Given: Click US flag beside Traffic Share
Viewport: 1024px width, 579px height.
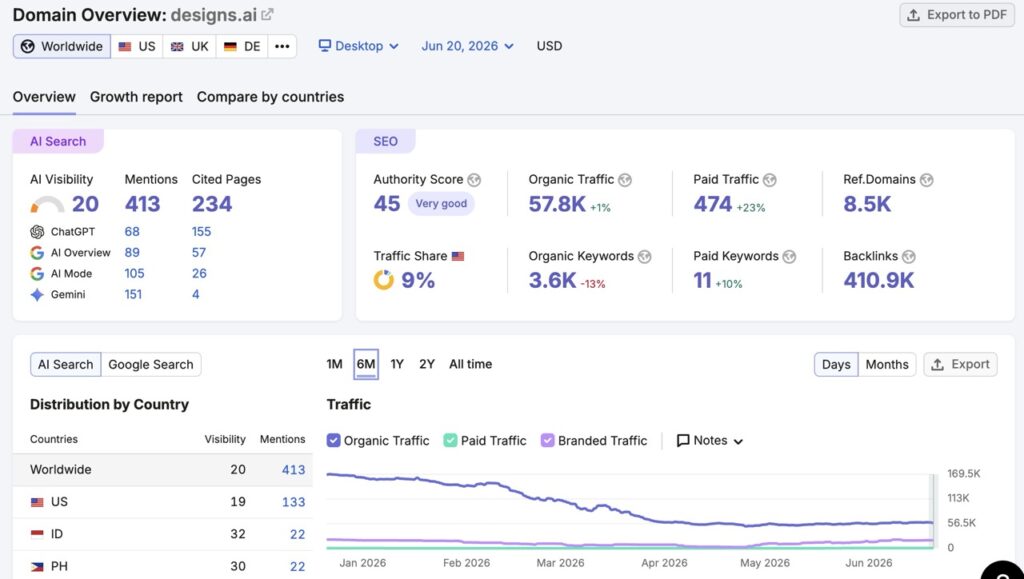Looking at the screenshot, I should [x=458, y=257].
